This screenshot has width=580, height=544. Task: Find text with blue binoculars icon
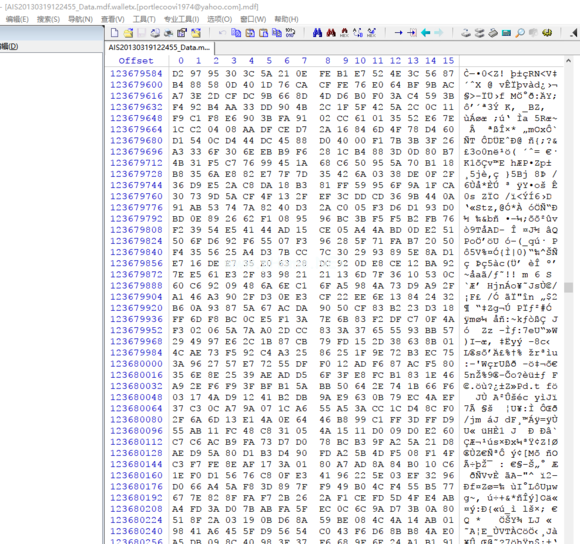(x=317, y=33)
